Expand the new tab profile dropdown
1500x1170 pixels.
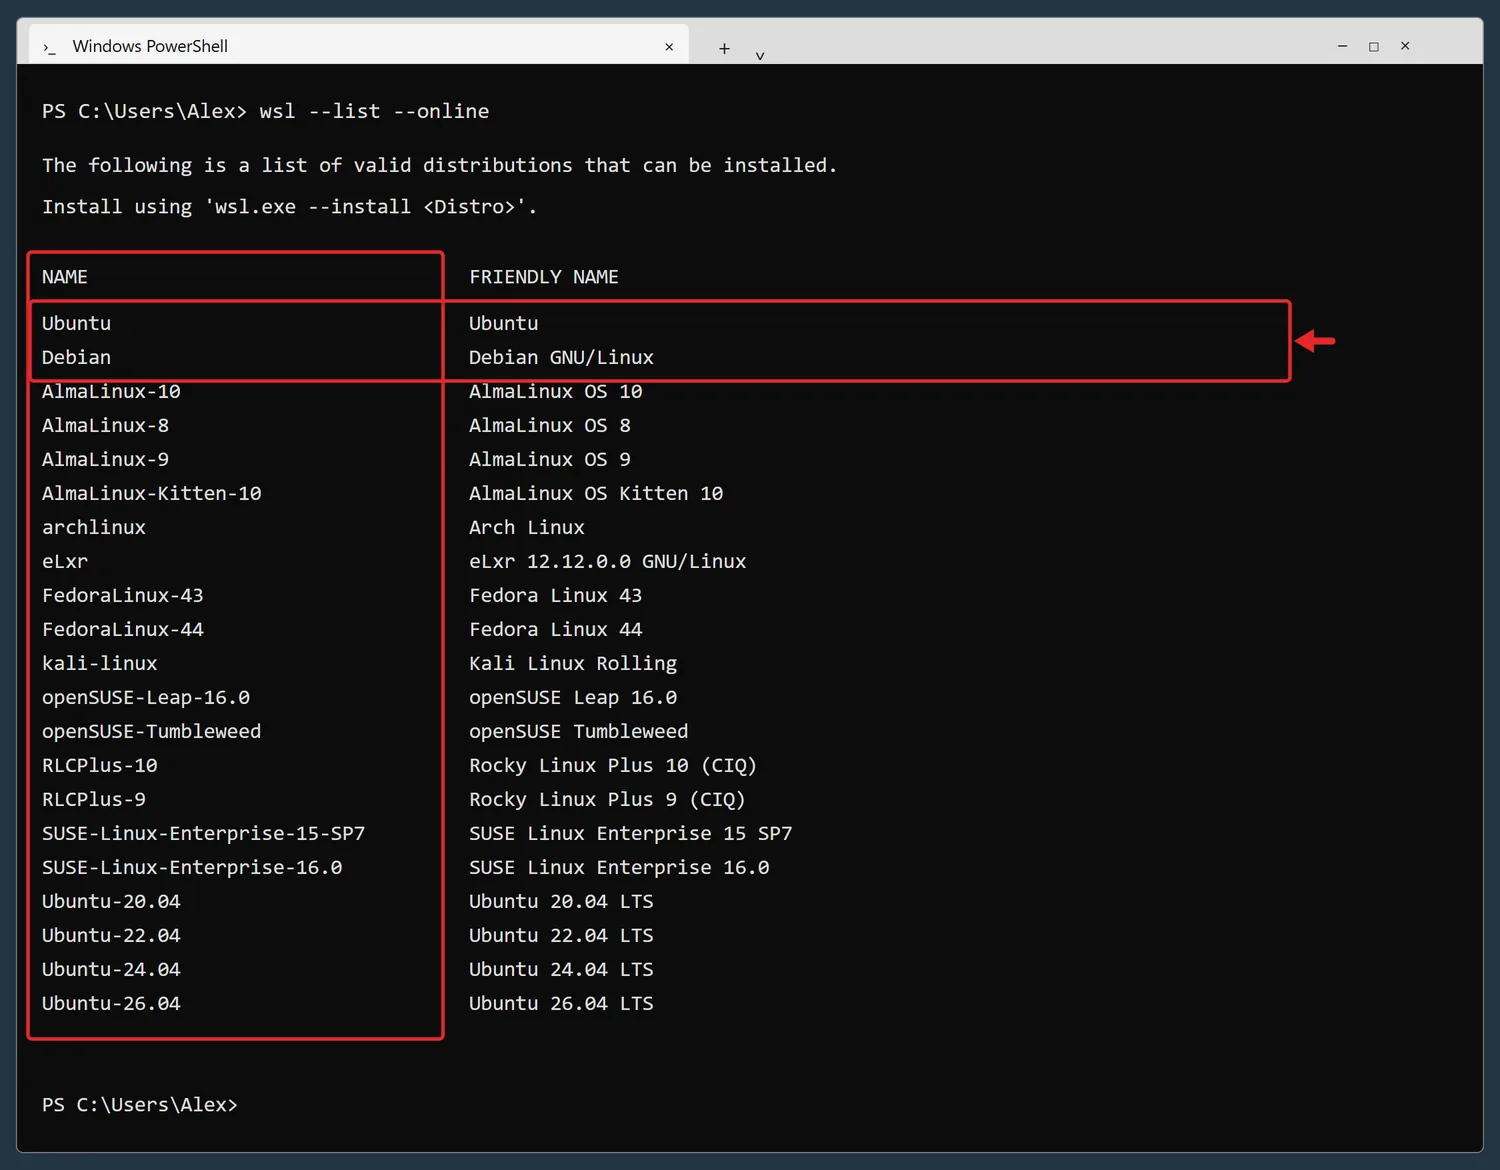point(760,55)
